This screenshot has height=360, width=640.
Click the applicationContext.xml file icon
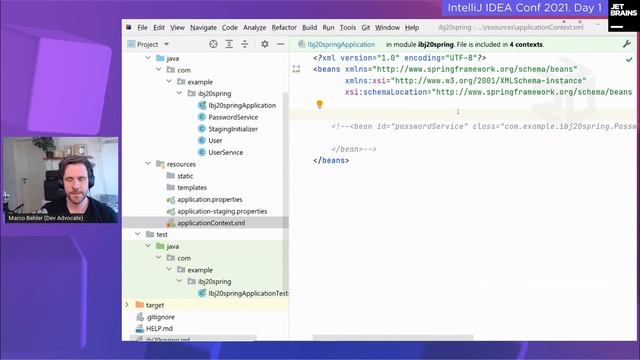171,223
